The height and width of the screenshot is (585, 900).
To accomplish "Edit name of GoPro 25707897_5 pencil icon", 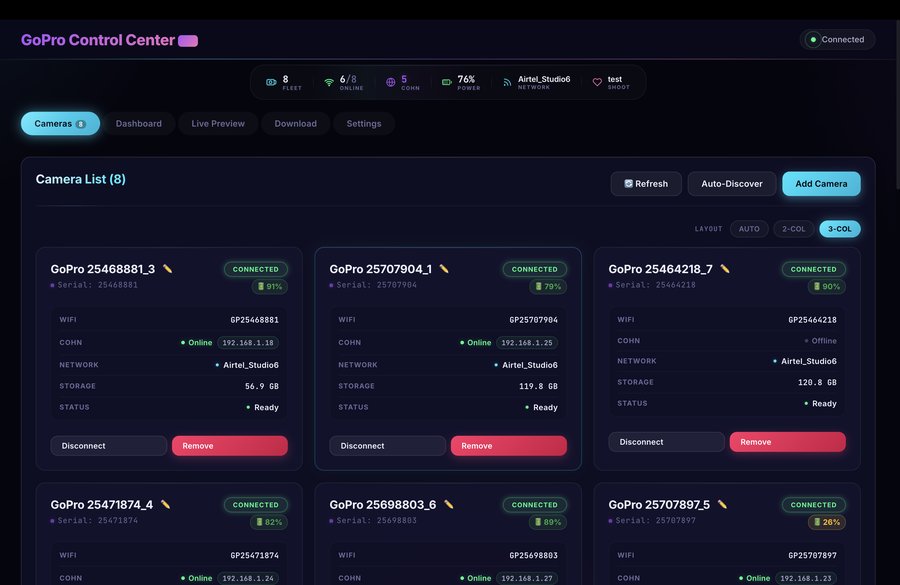I will (x=723, y=505).
